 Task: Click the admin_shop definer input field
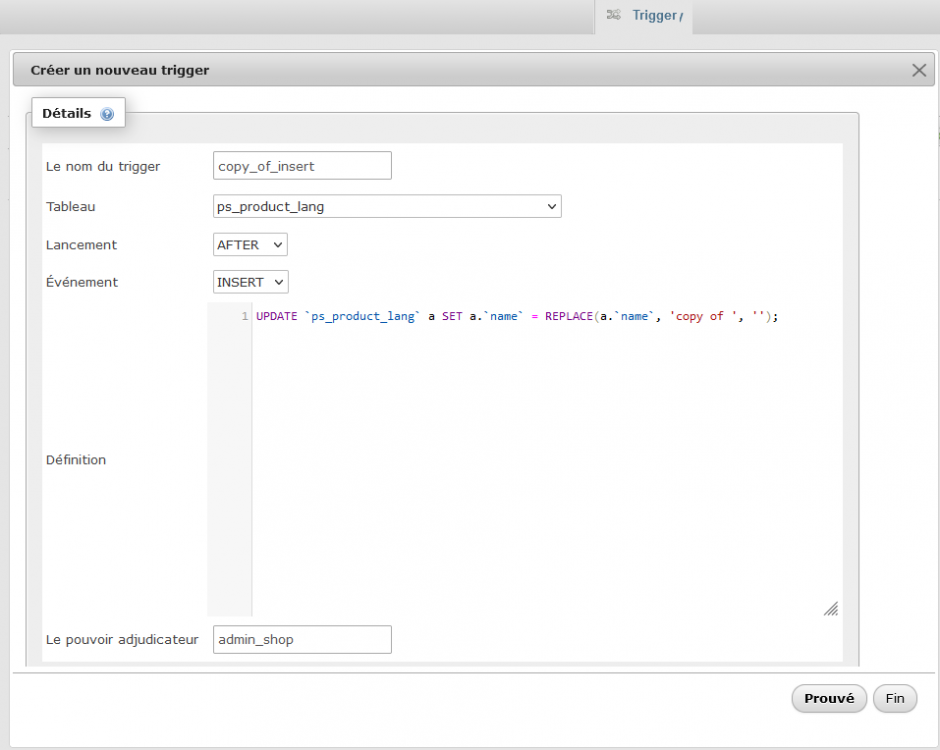click(x=302, y=639)
